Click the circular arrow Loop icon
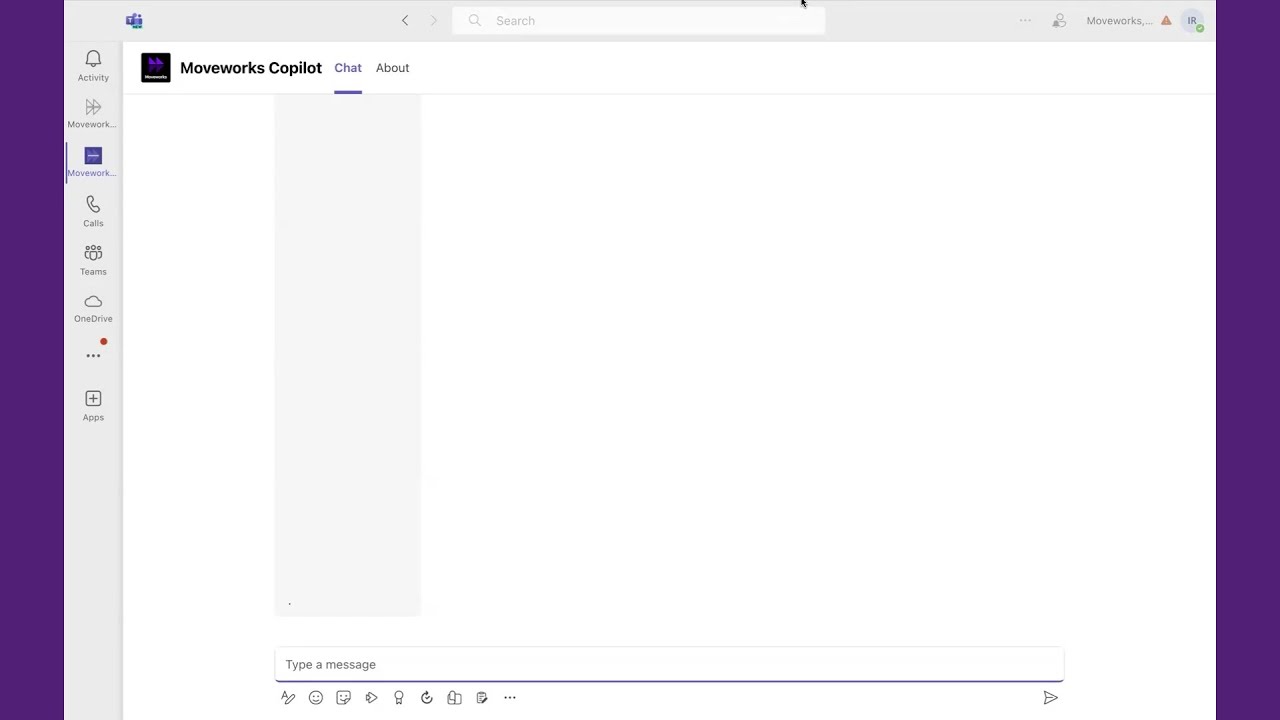The height and width of the screenshot is (720, 1280). [x=427, y=698]
